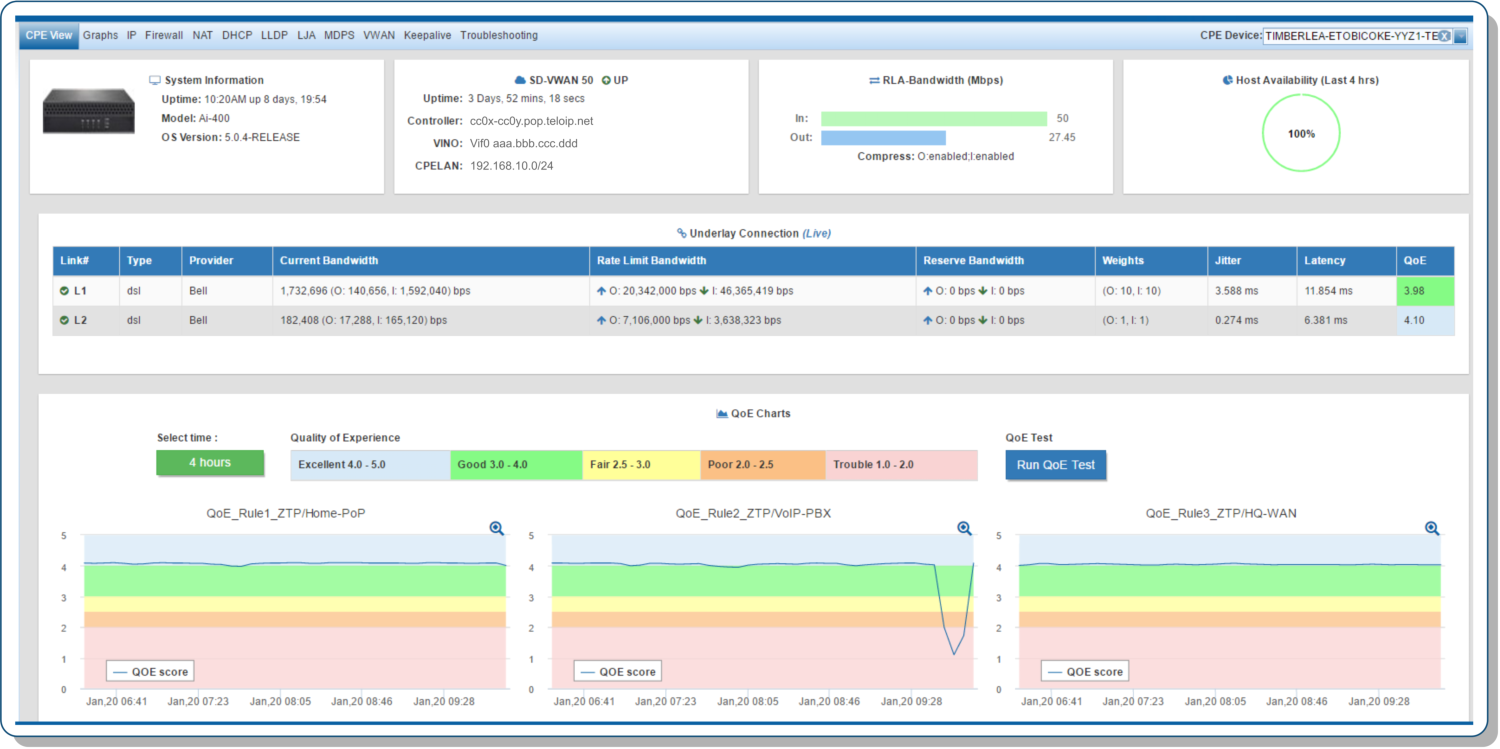The width and height of the screenshot is (1500, 749).
Task: Select the LJA tab
Action: pyautogui.click(x=306, y=35)
